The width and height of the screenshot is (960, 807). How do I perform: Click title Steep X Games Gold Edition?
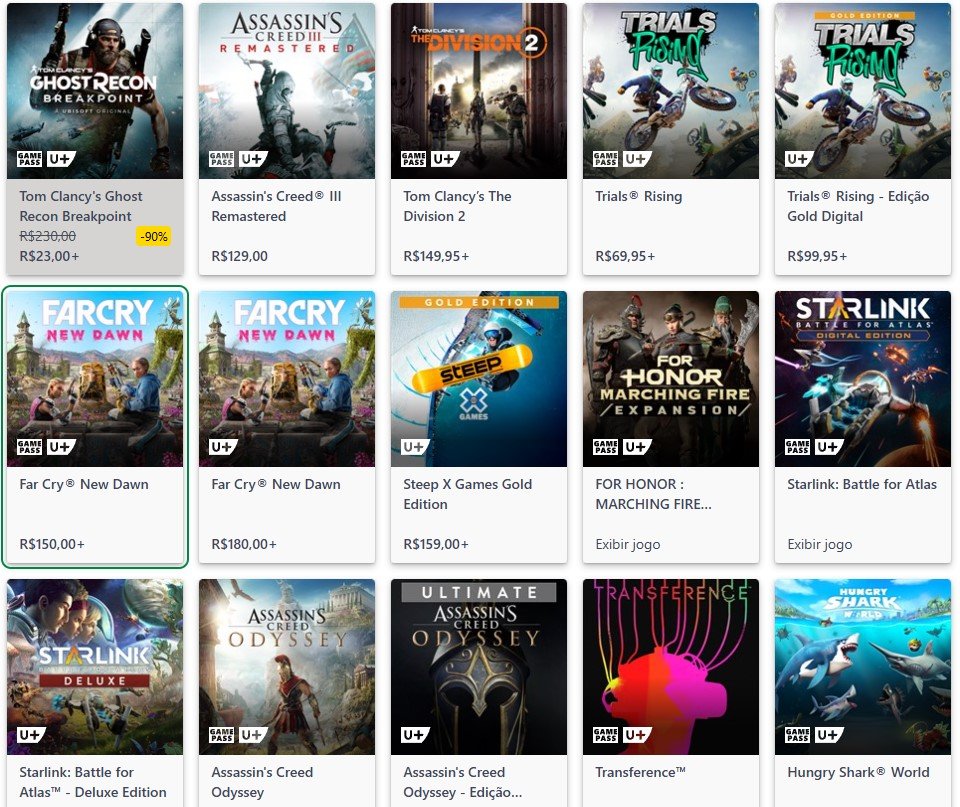(x=468, y=494)
